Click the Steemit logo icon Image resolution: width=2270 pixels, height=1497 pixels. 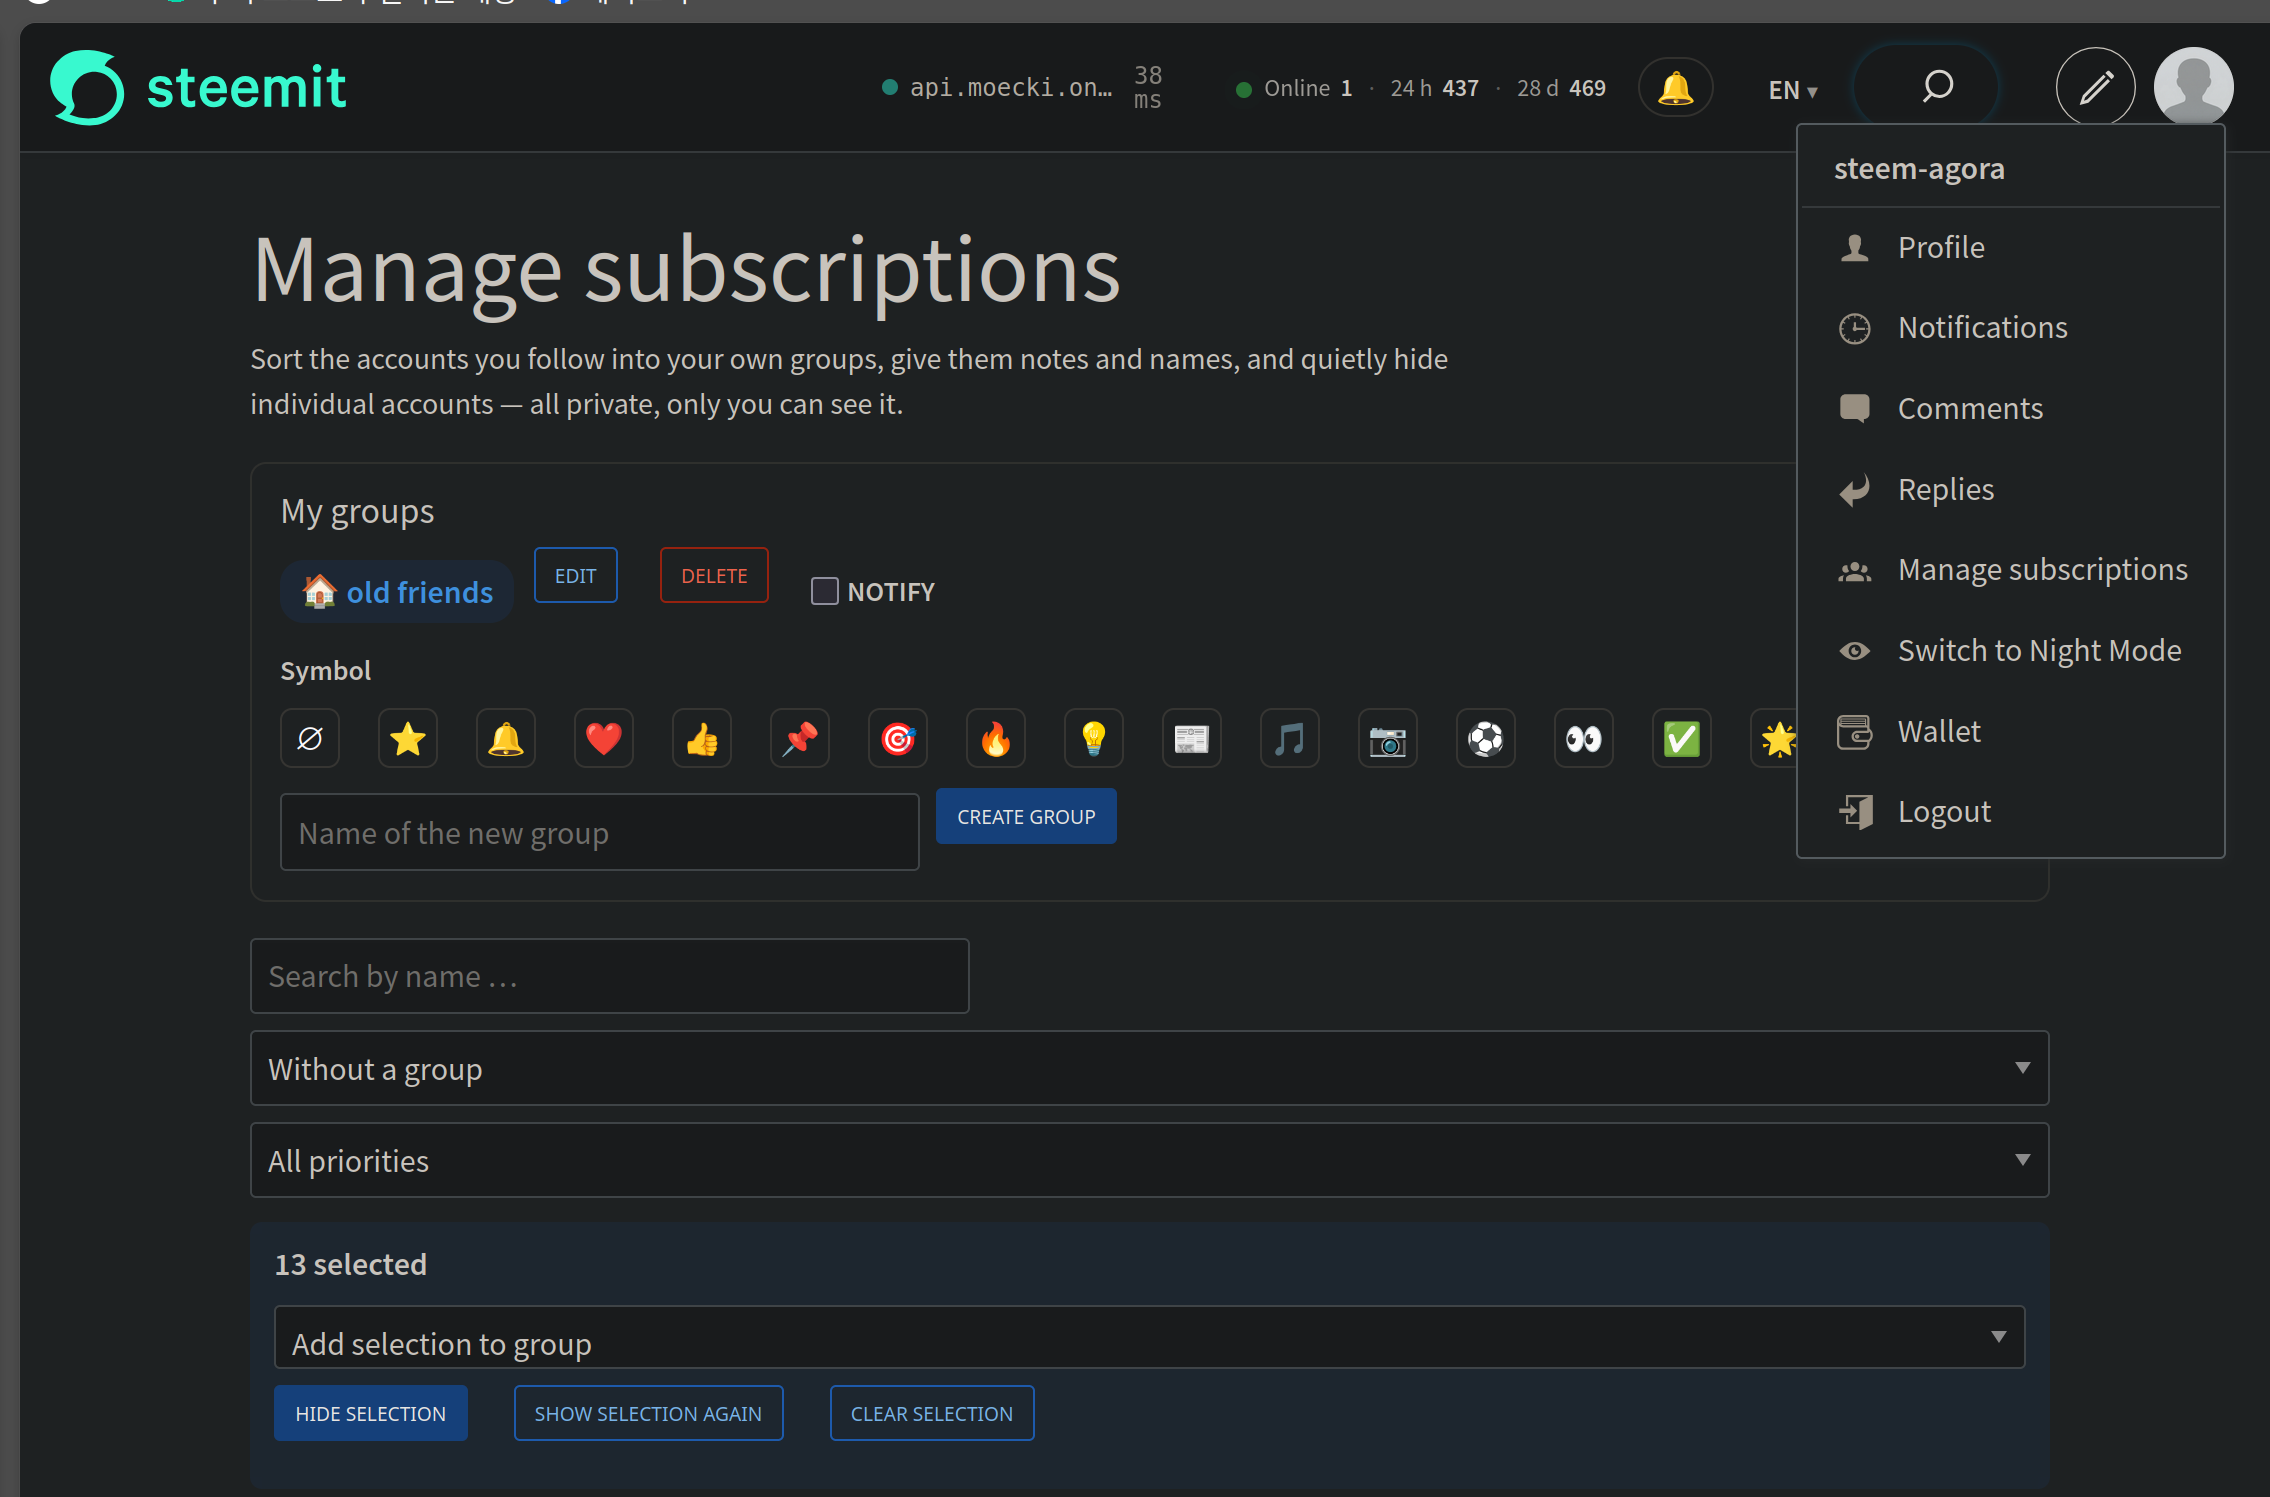87,87
